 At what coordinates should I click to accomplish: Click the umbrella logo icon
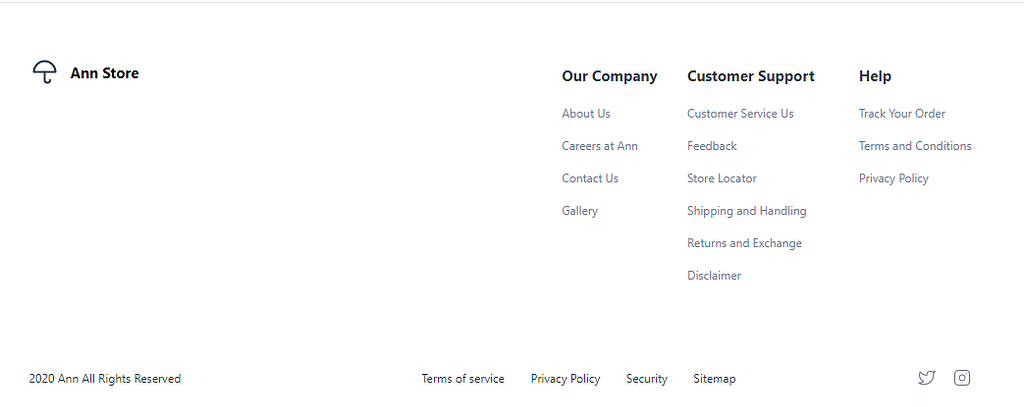pyautogui.click(x=44, y=72)
